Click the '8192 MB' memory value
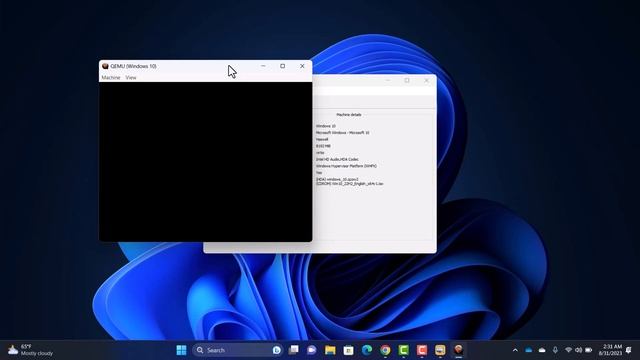 point(323,146)
